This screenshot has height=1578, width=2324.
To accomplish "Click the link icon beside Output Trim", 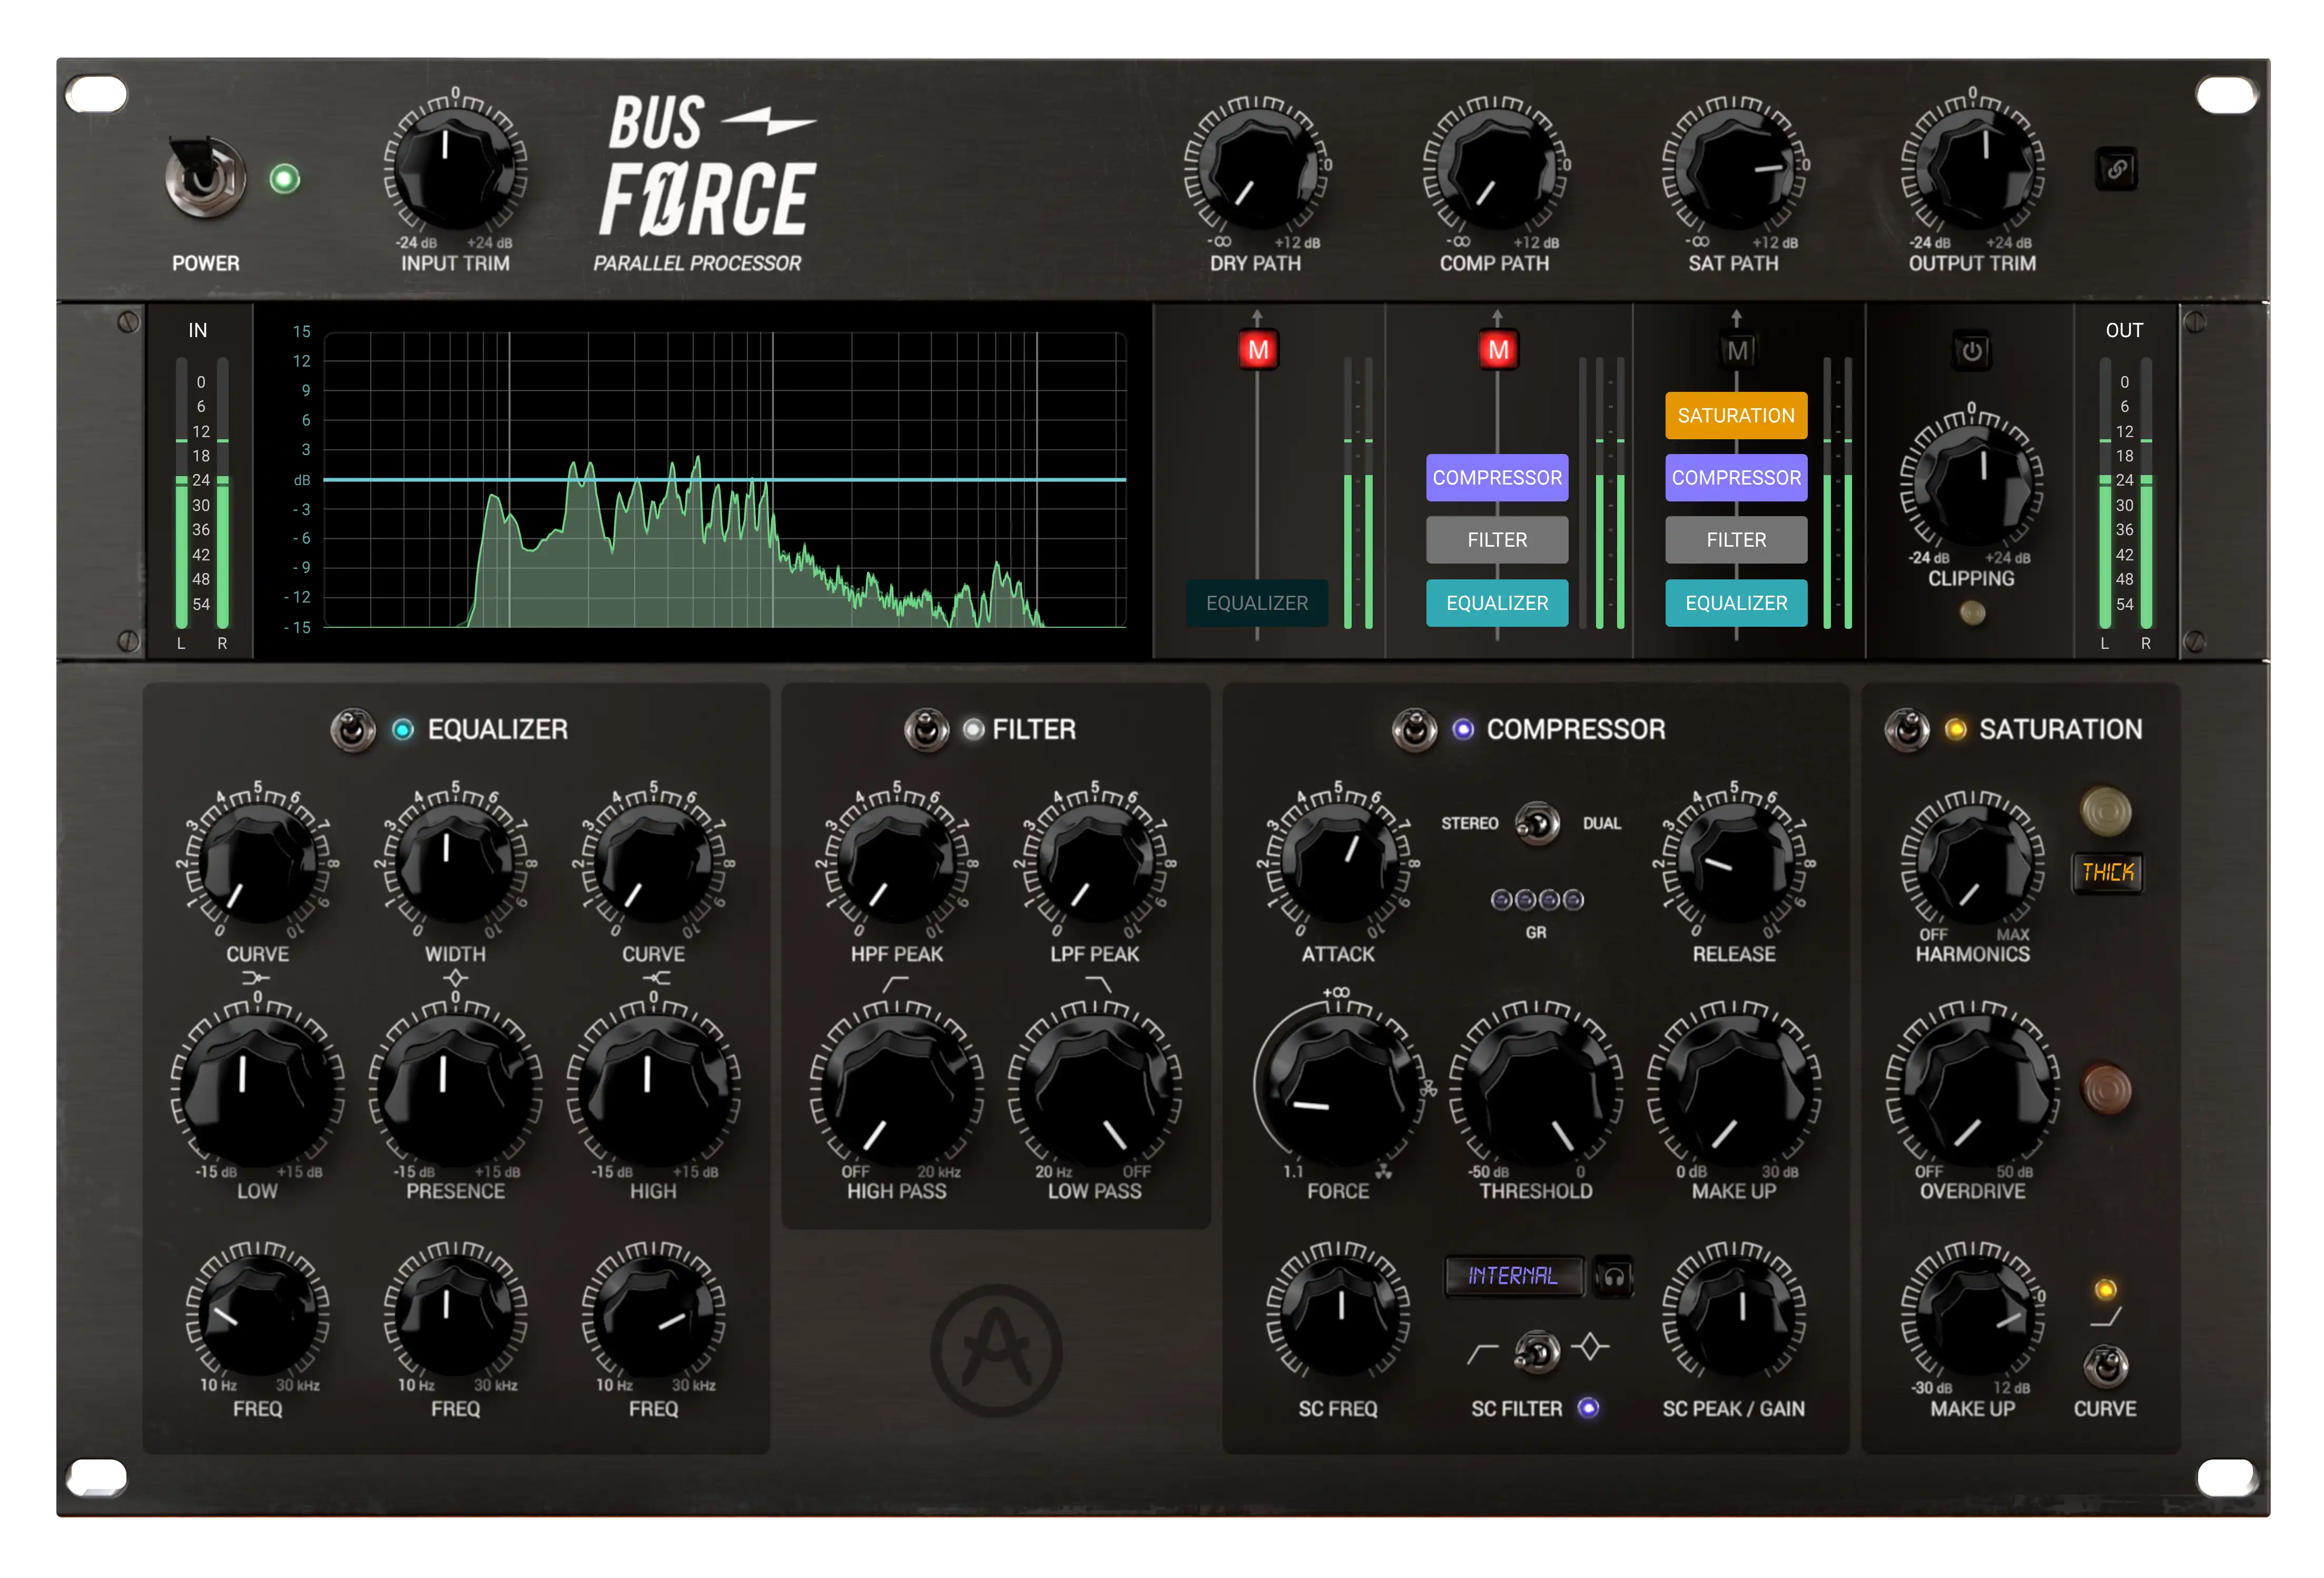I will [x=2116, y=169].
